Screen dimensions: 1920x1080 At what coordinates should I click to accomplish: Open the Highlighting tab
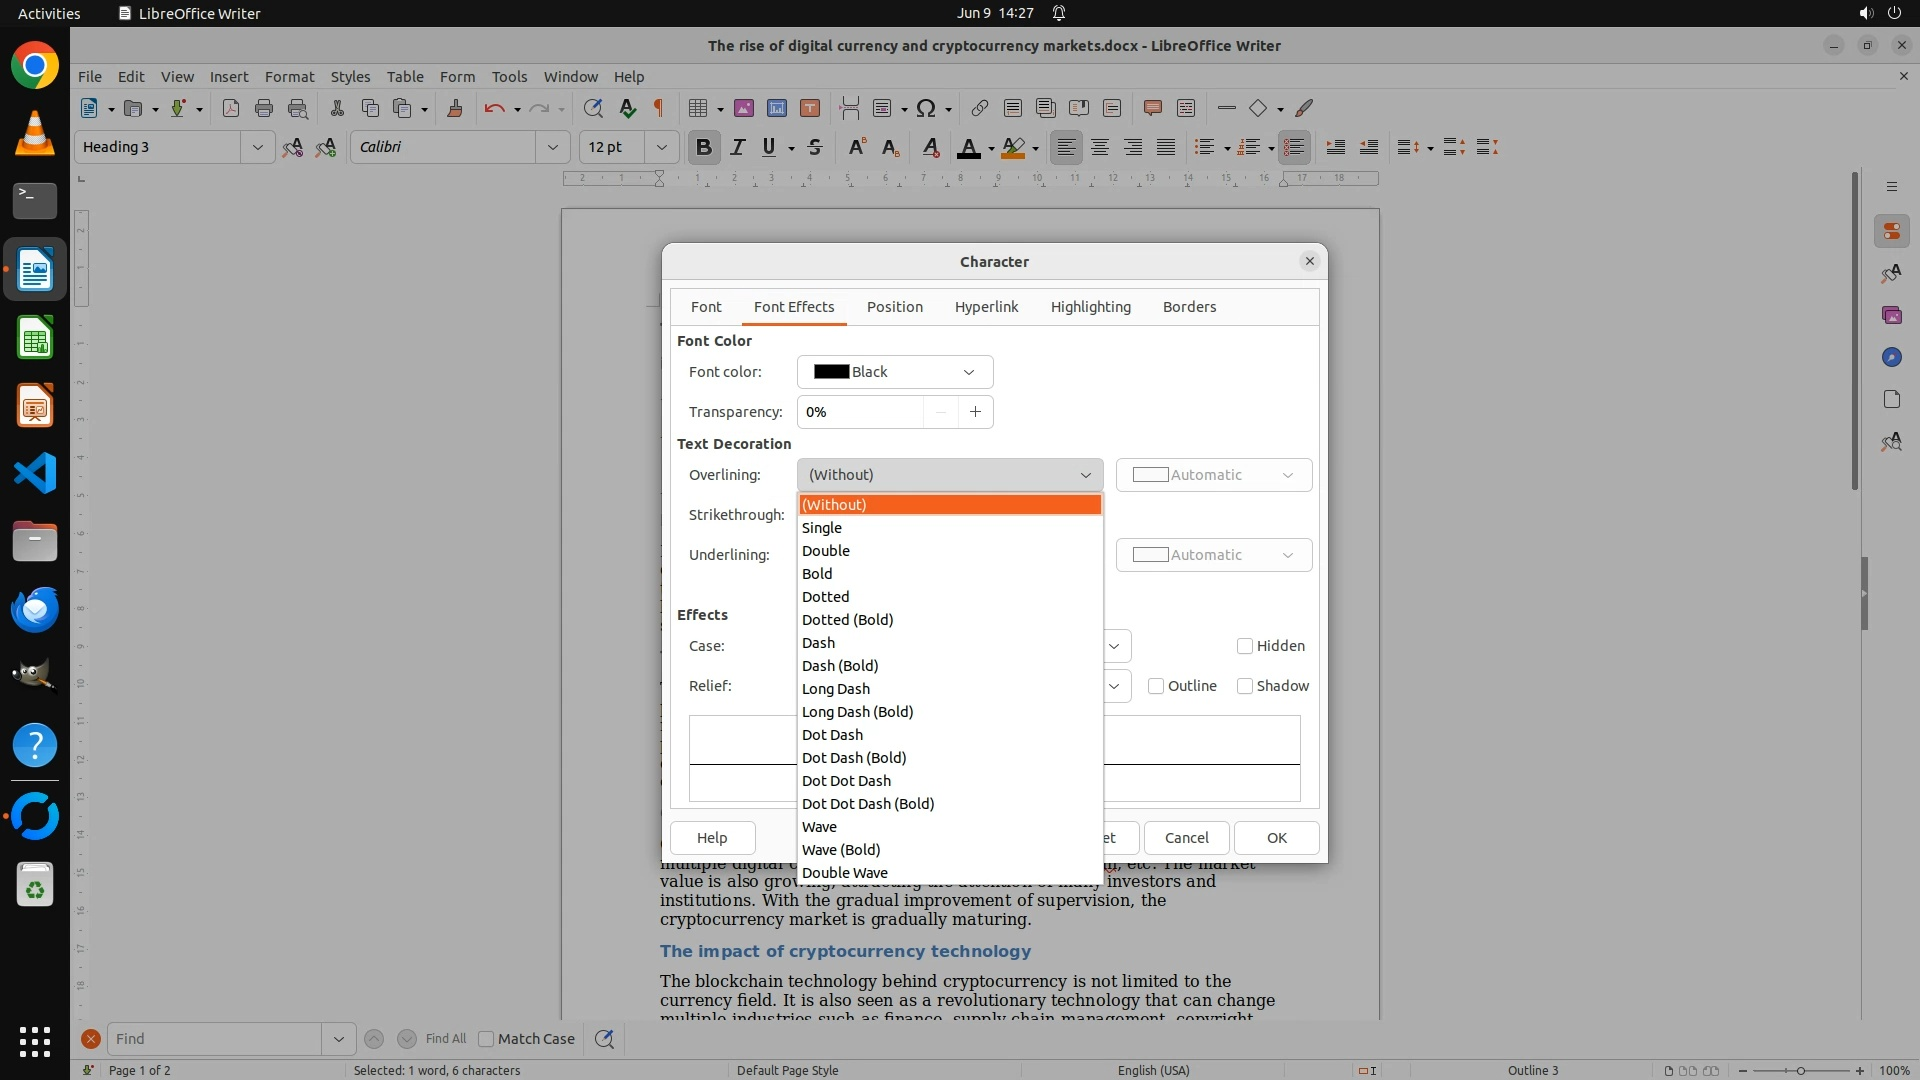1090,307
